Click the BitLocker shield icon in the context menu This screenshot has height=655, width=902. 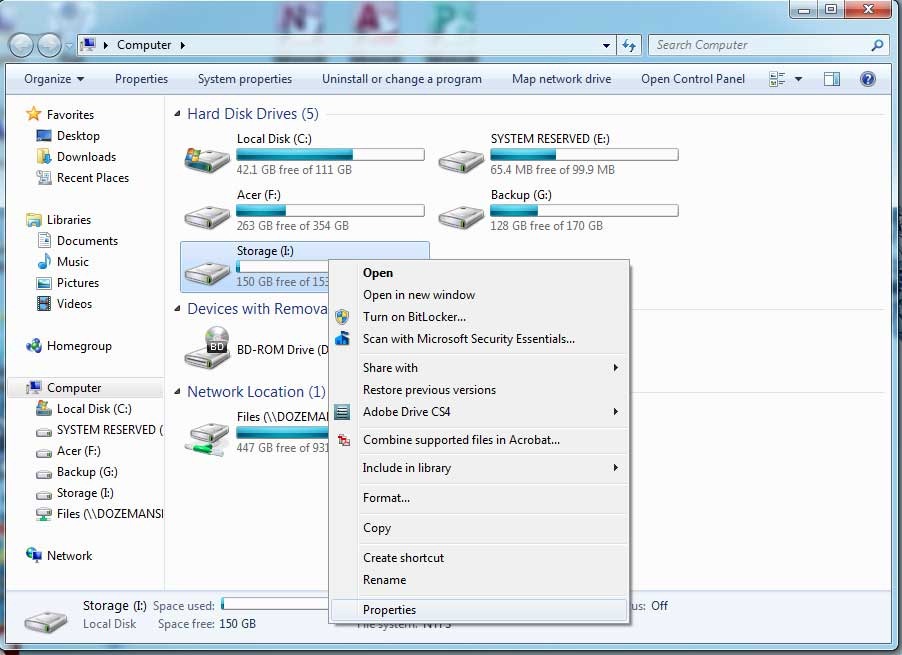click(x=342, y=316)
